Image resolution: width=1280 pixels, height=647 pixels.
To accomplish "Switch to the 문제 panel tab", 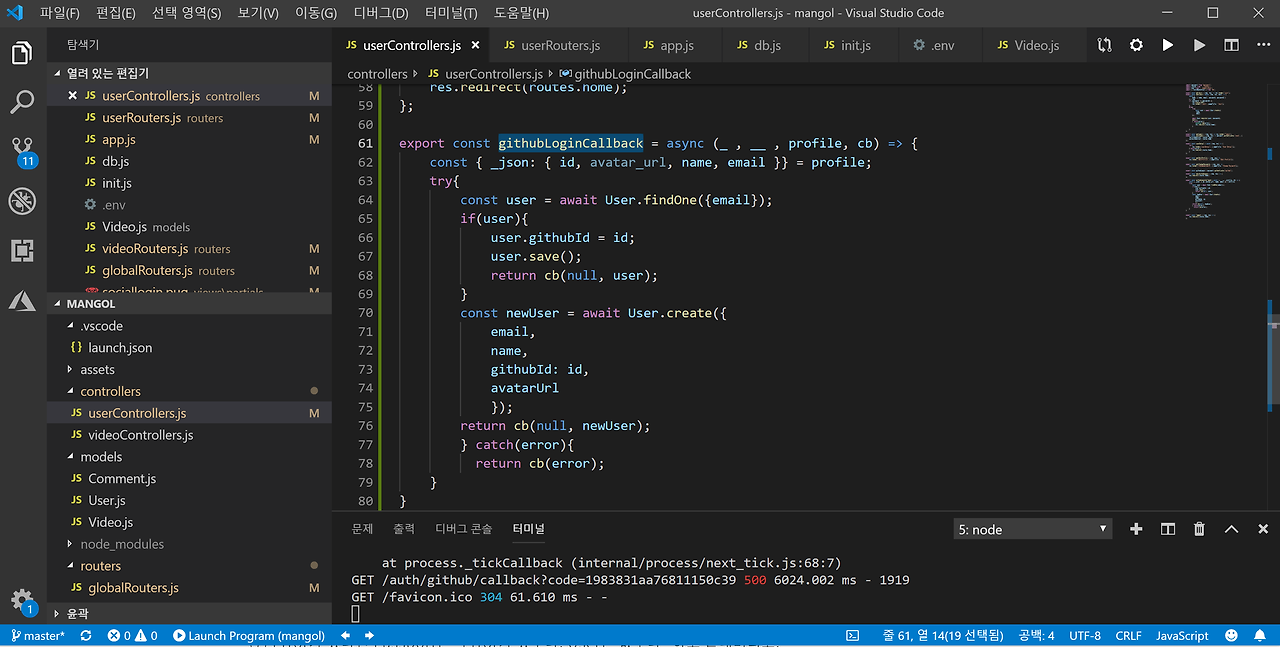I will 362,529.
